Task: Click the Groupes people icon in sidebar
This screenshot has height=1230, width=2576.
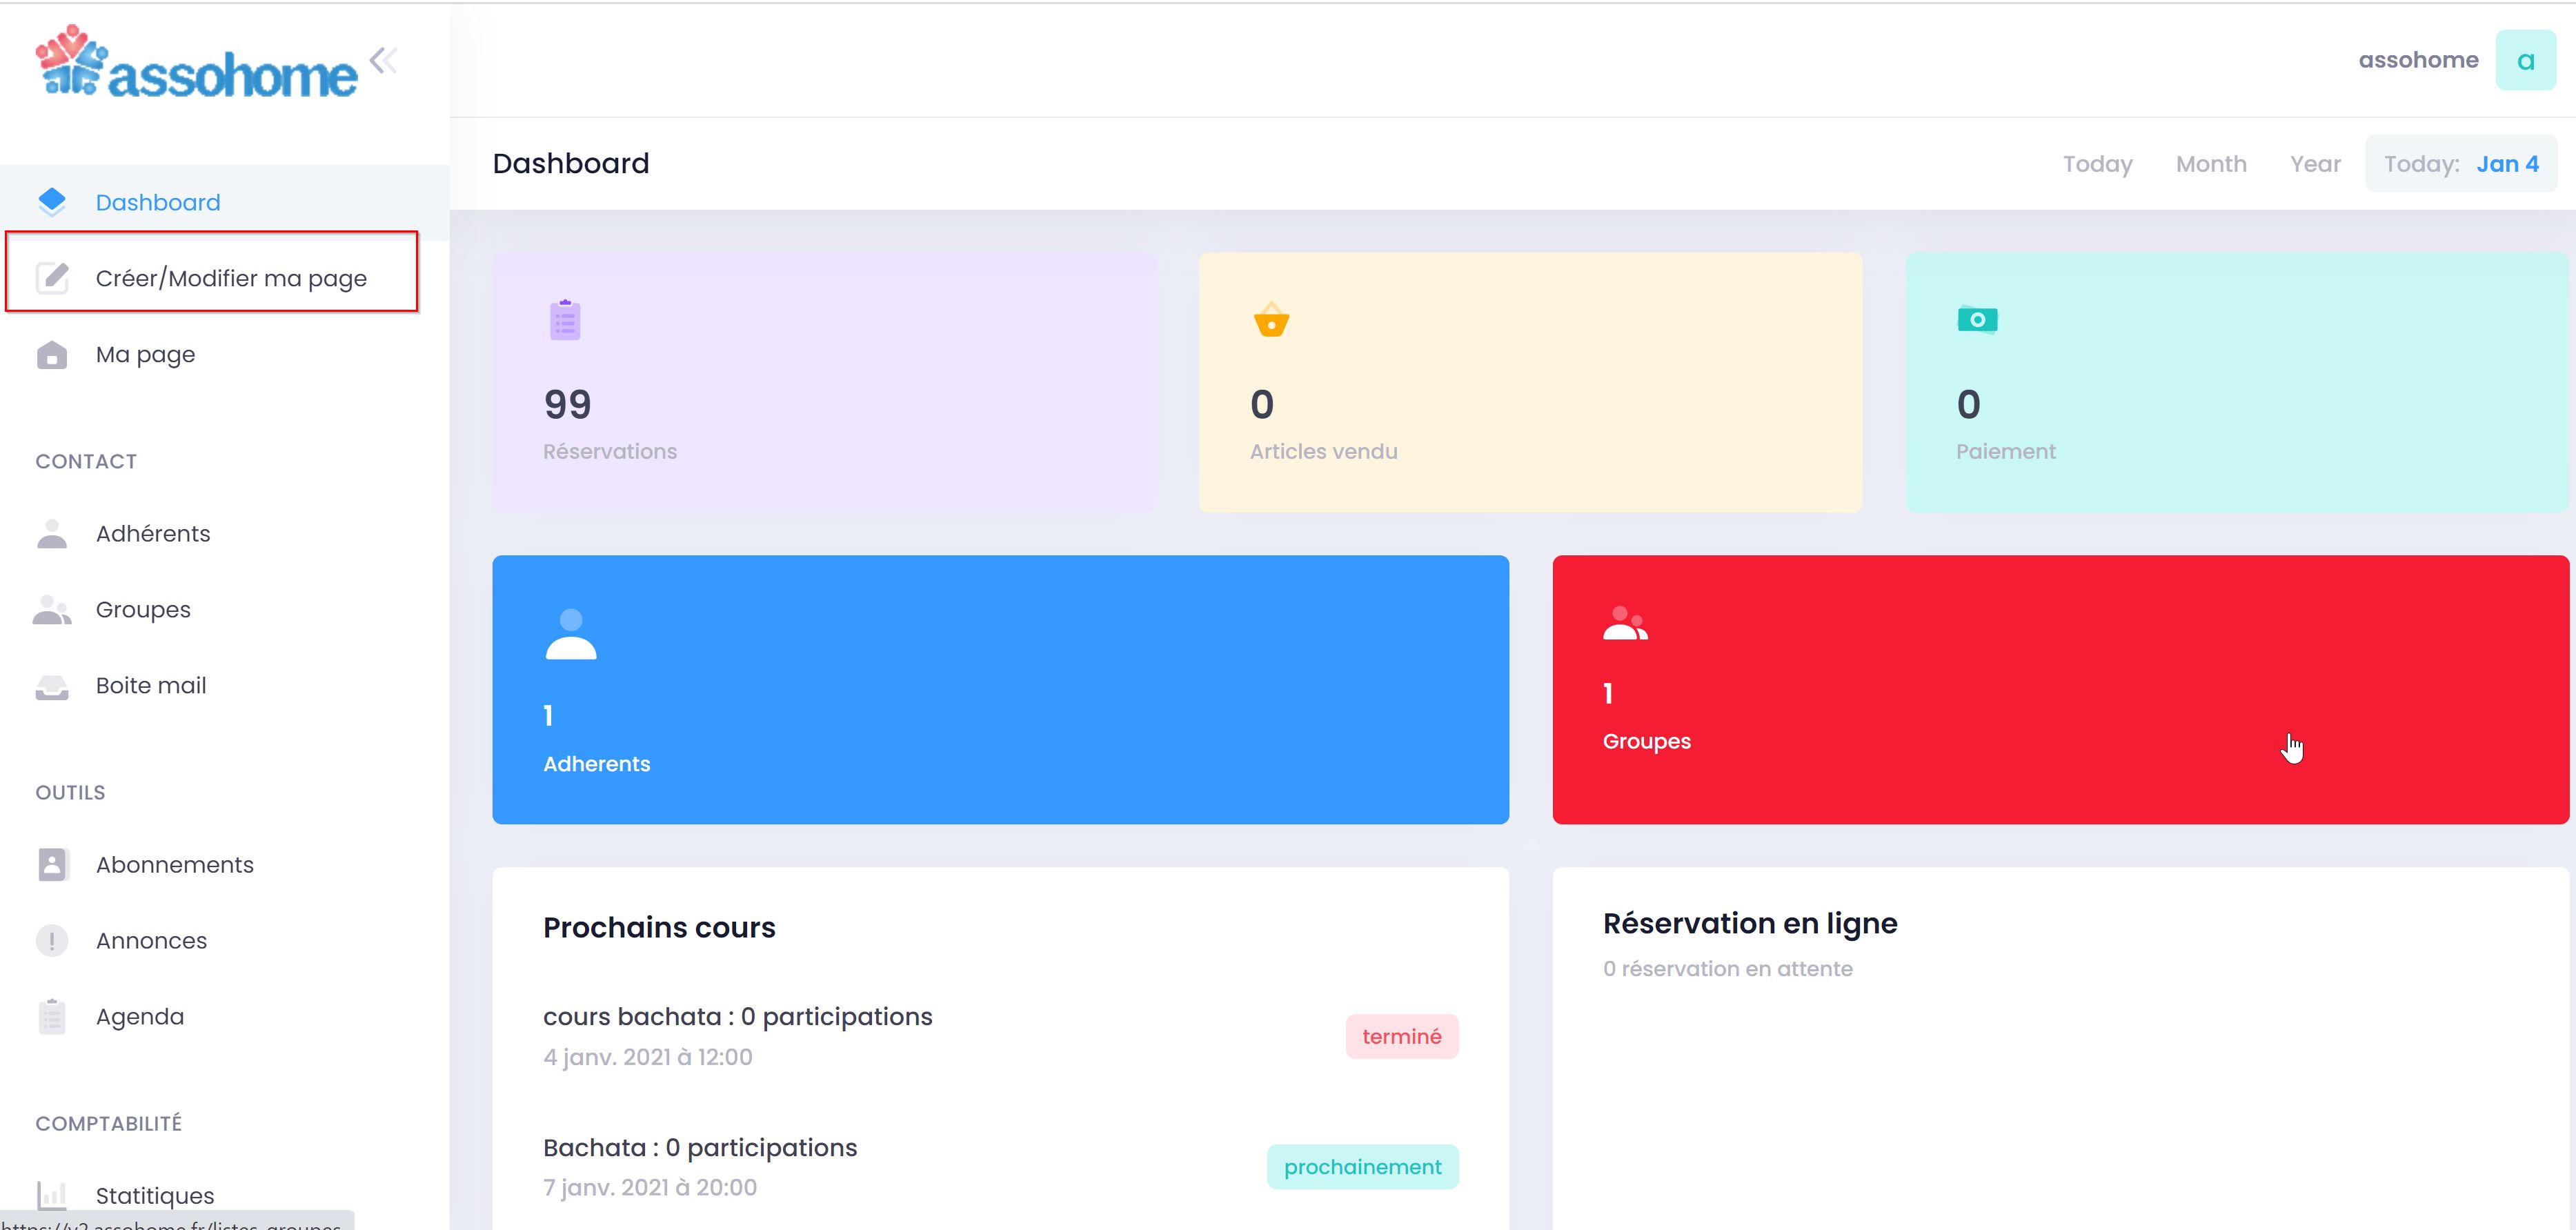Action: tap(52, 610)
